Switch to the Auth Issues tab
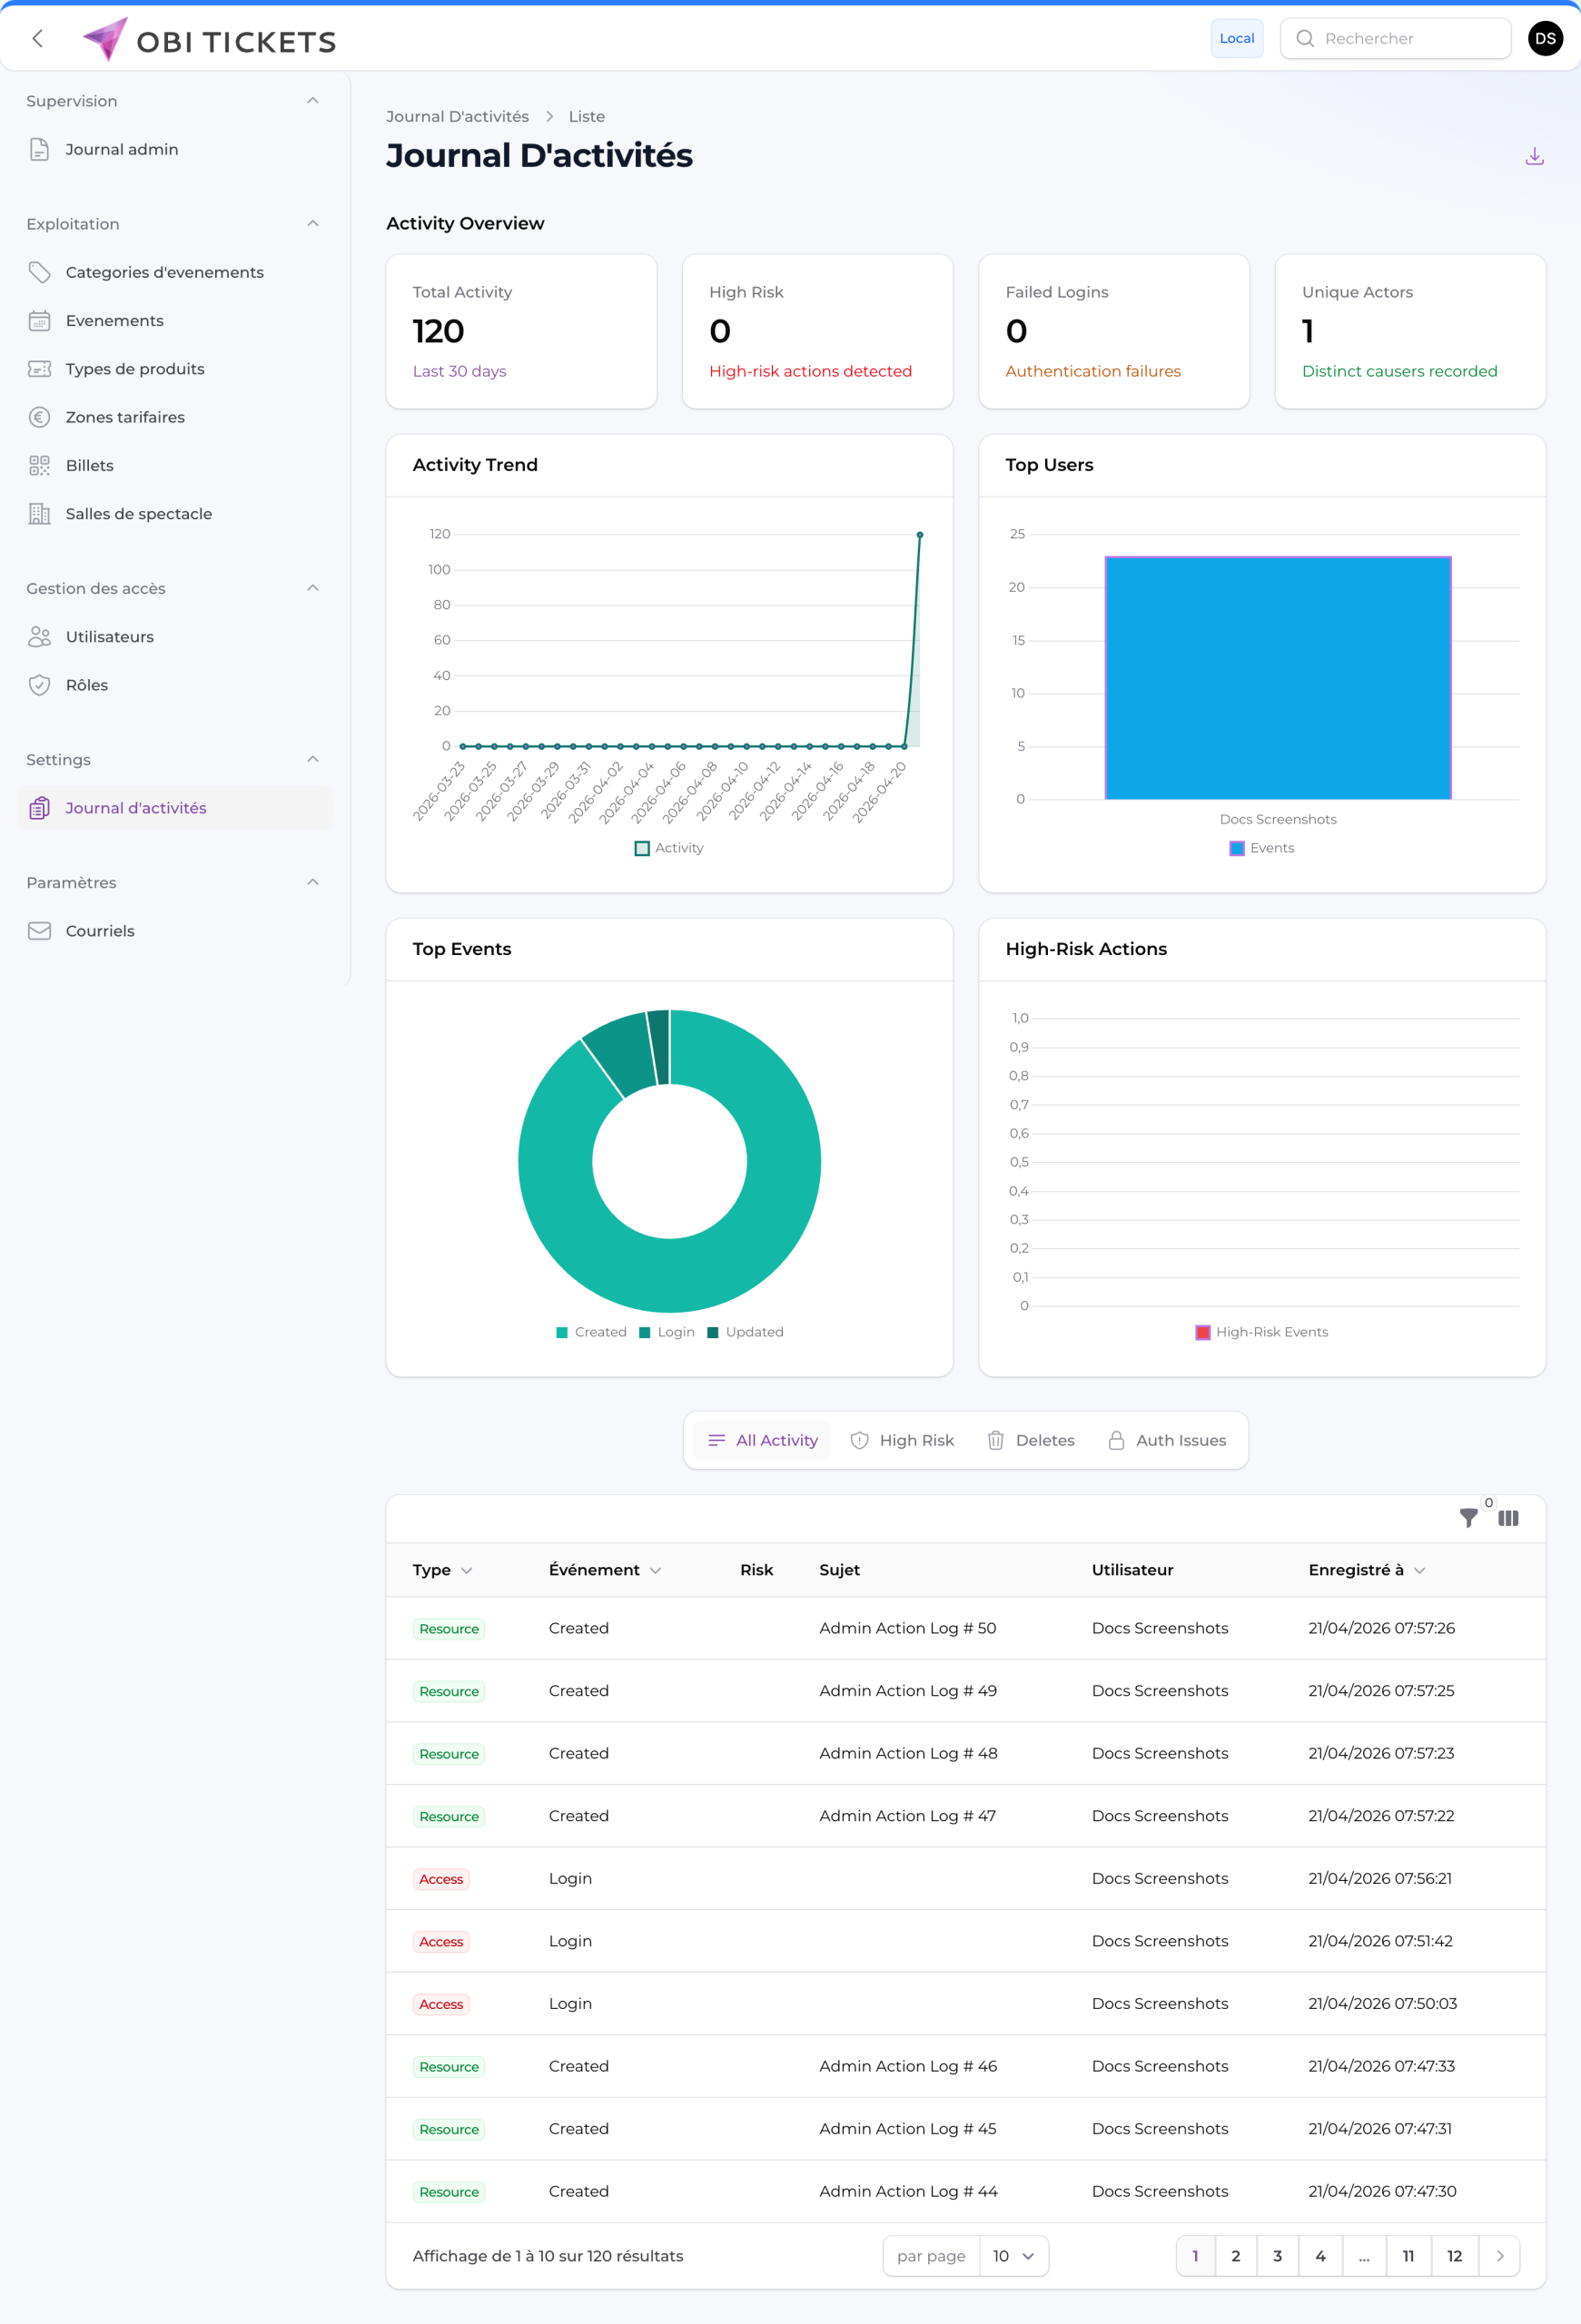The image size is (1581, 2324). (x=1167, y=1439)
